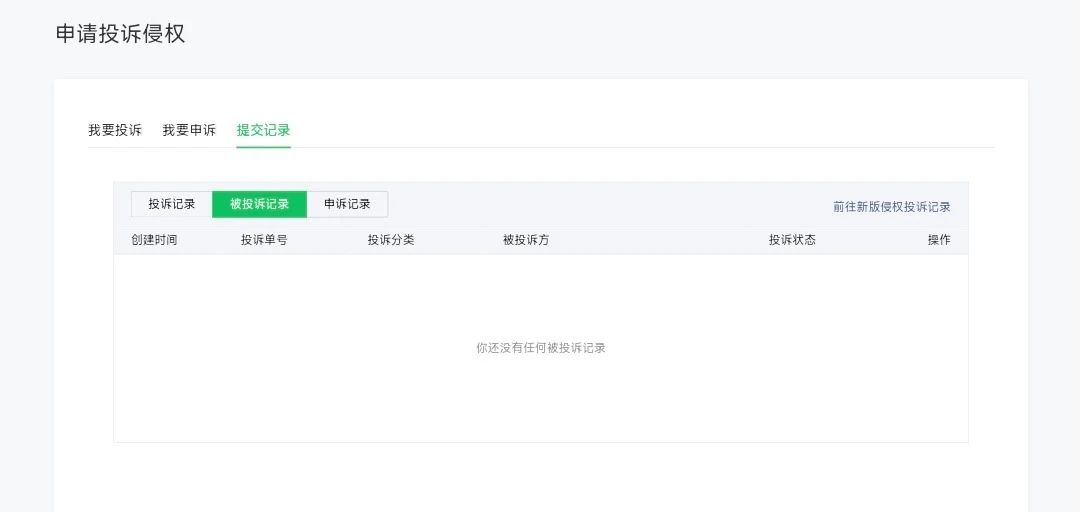The width and height of the screenshot is (1080, 512).
Task: Click the 申请投诉侵权 page heading
Action: coord(121,34)
